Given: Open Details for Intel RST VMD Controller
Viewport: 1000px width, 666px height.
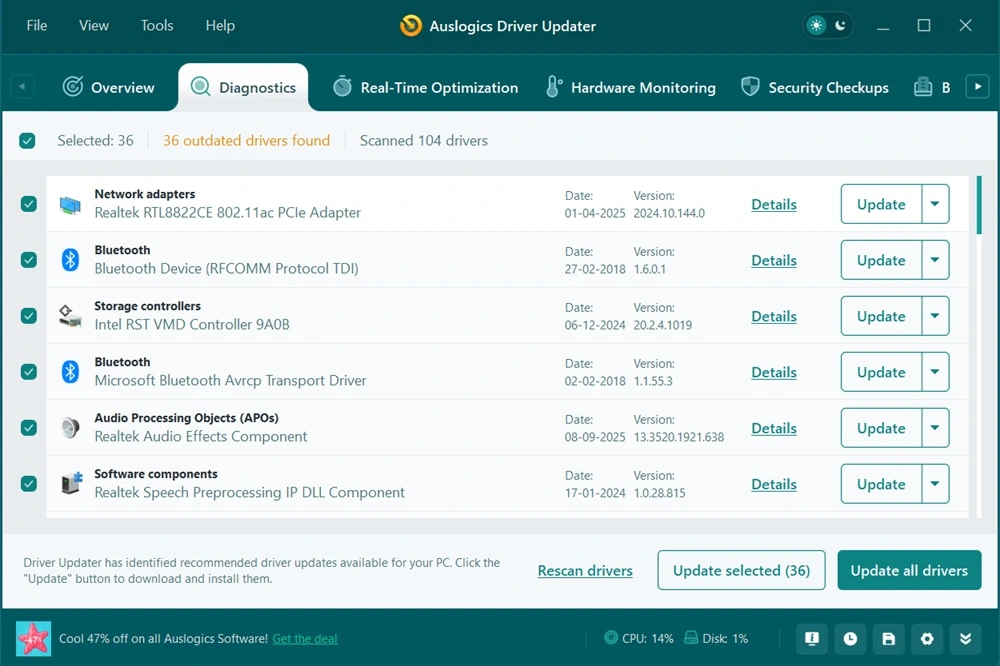Looking at the screenshot, I should (774, 316).
